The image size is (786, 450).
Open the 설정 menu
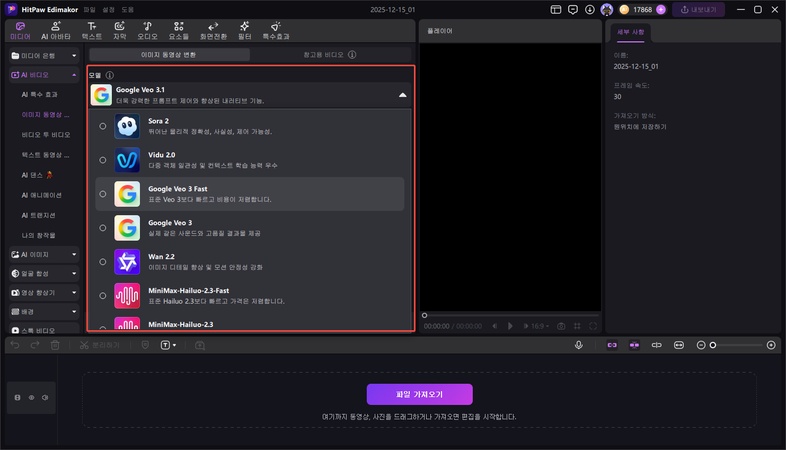(x=108, y=10)
